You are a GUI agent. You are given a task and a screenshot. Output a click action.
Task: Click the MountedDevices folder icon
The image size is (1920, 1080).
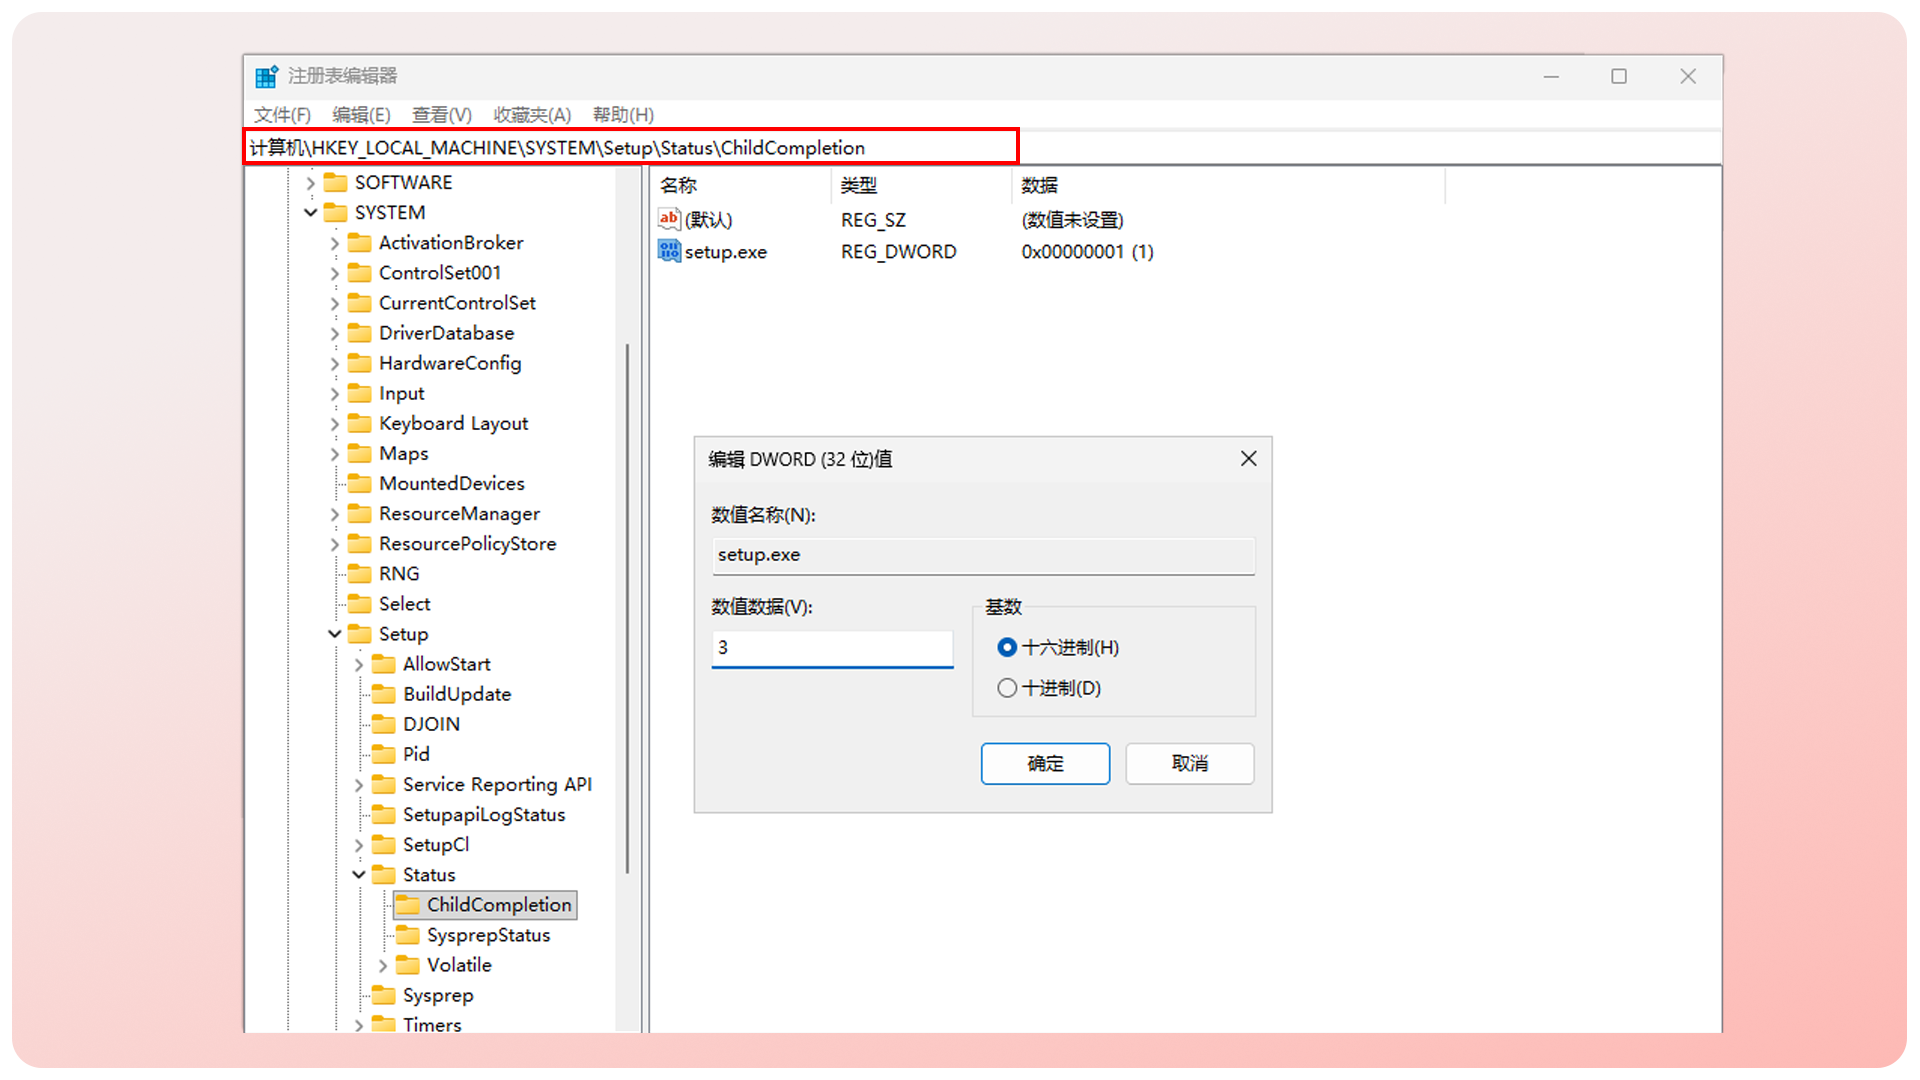pyautogui.click(x=360, y=483)
